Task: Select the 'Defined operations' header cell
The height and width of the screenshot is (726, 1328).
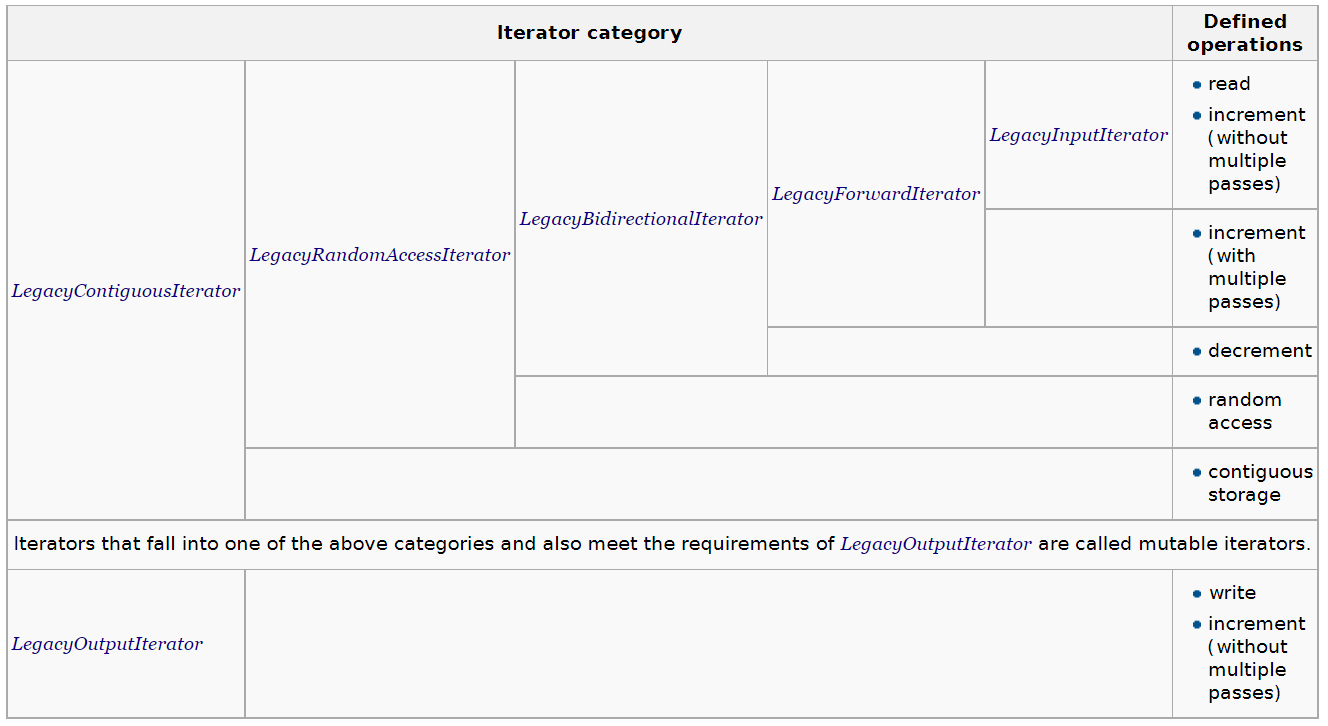Action: pyautogui.click(x=1245, y=33)
